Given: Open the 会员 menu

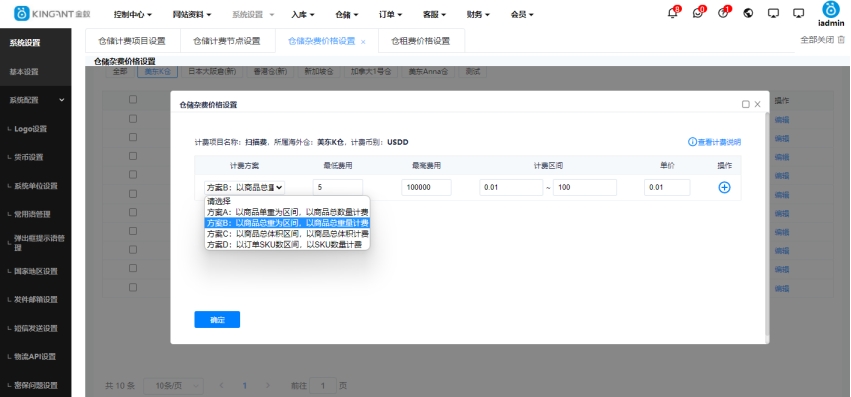Looking at the screenshot, I should (x=522, y=15).
